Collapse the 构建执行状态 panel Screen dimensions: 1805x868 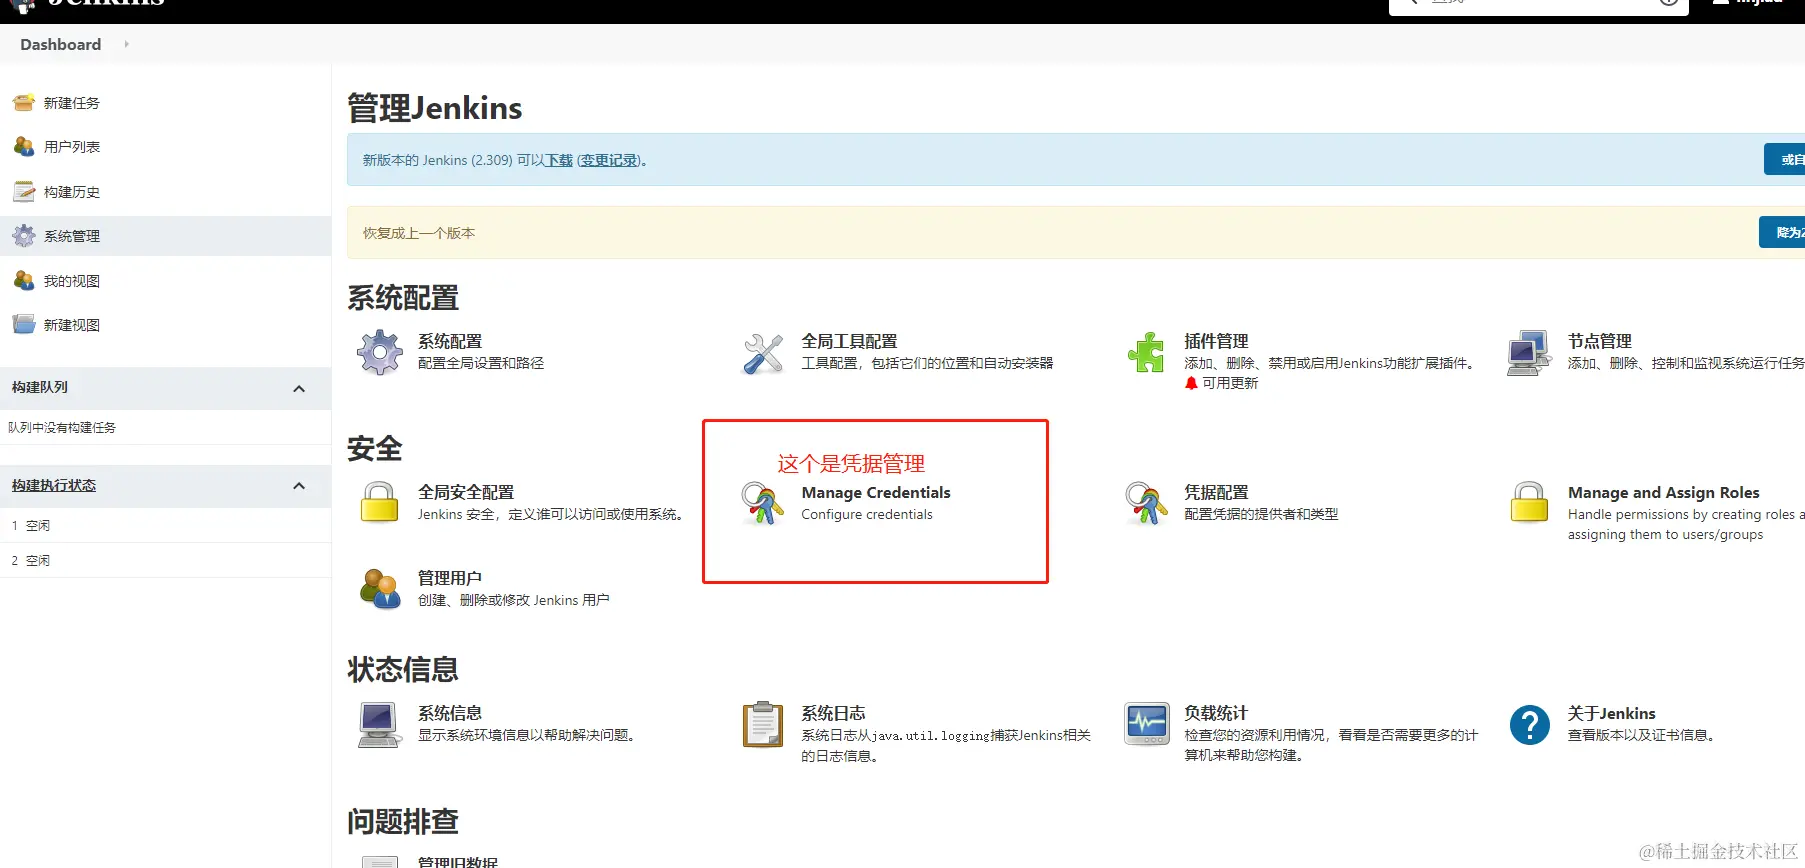pos(299,486)
